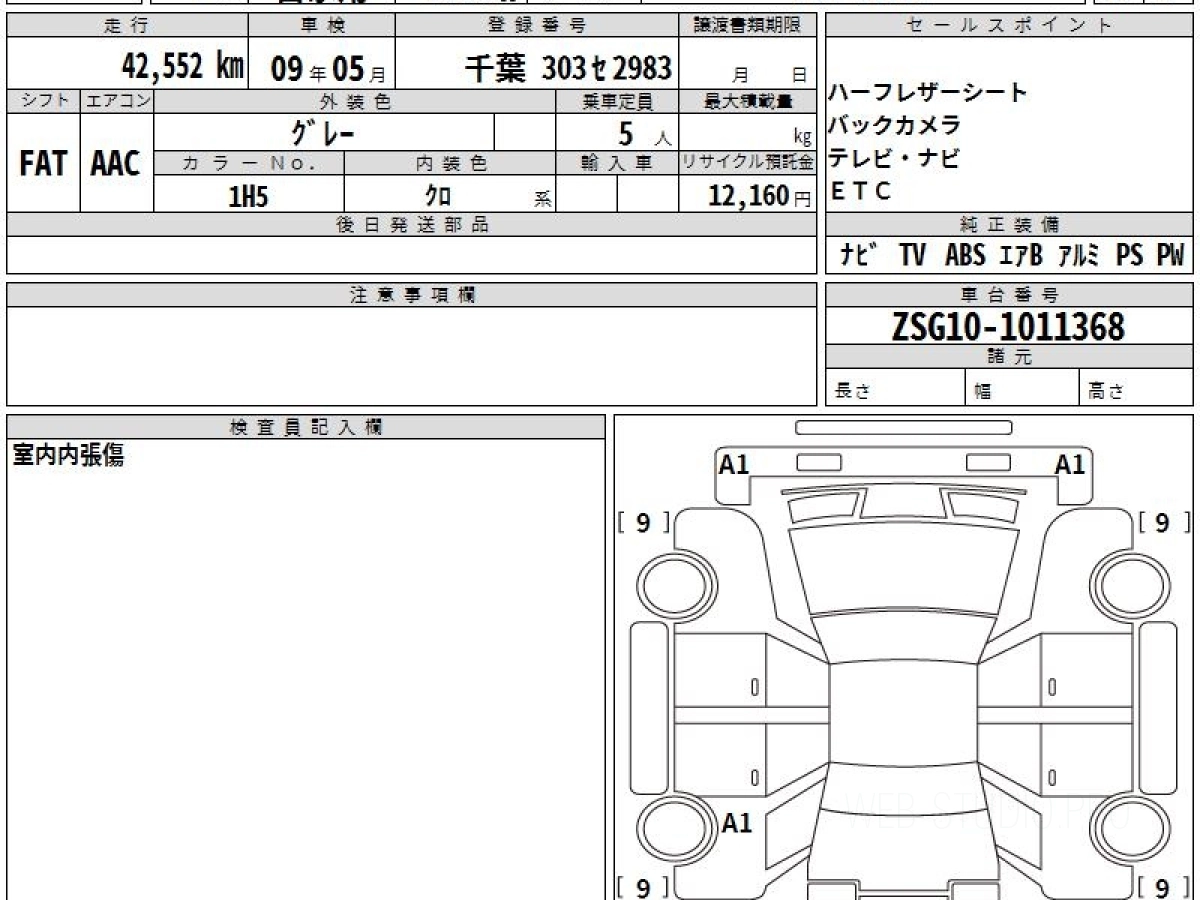
Task: Select the ハーフレザーシート sales point line
Action: (x=928, y=93)
